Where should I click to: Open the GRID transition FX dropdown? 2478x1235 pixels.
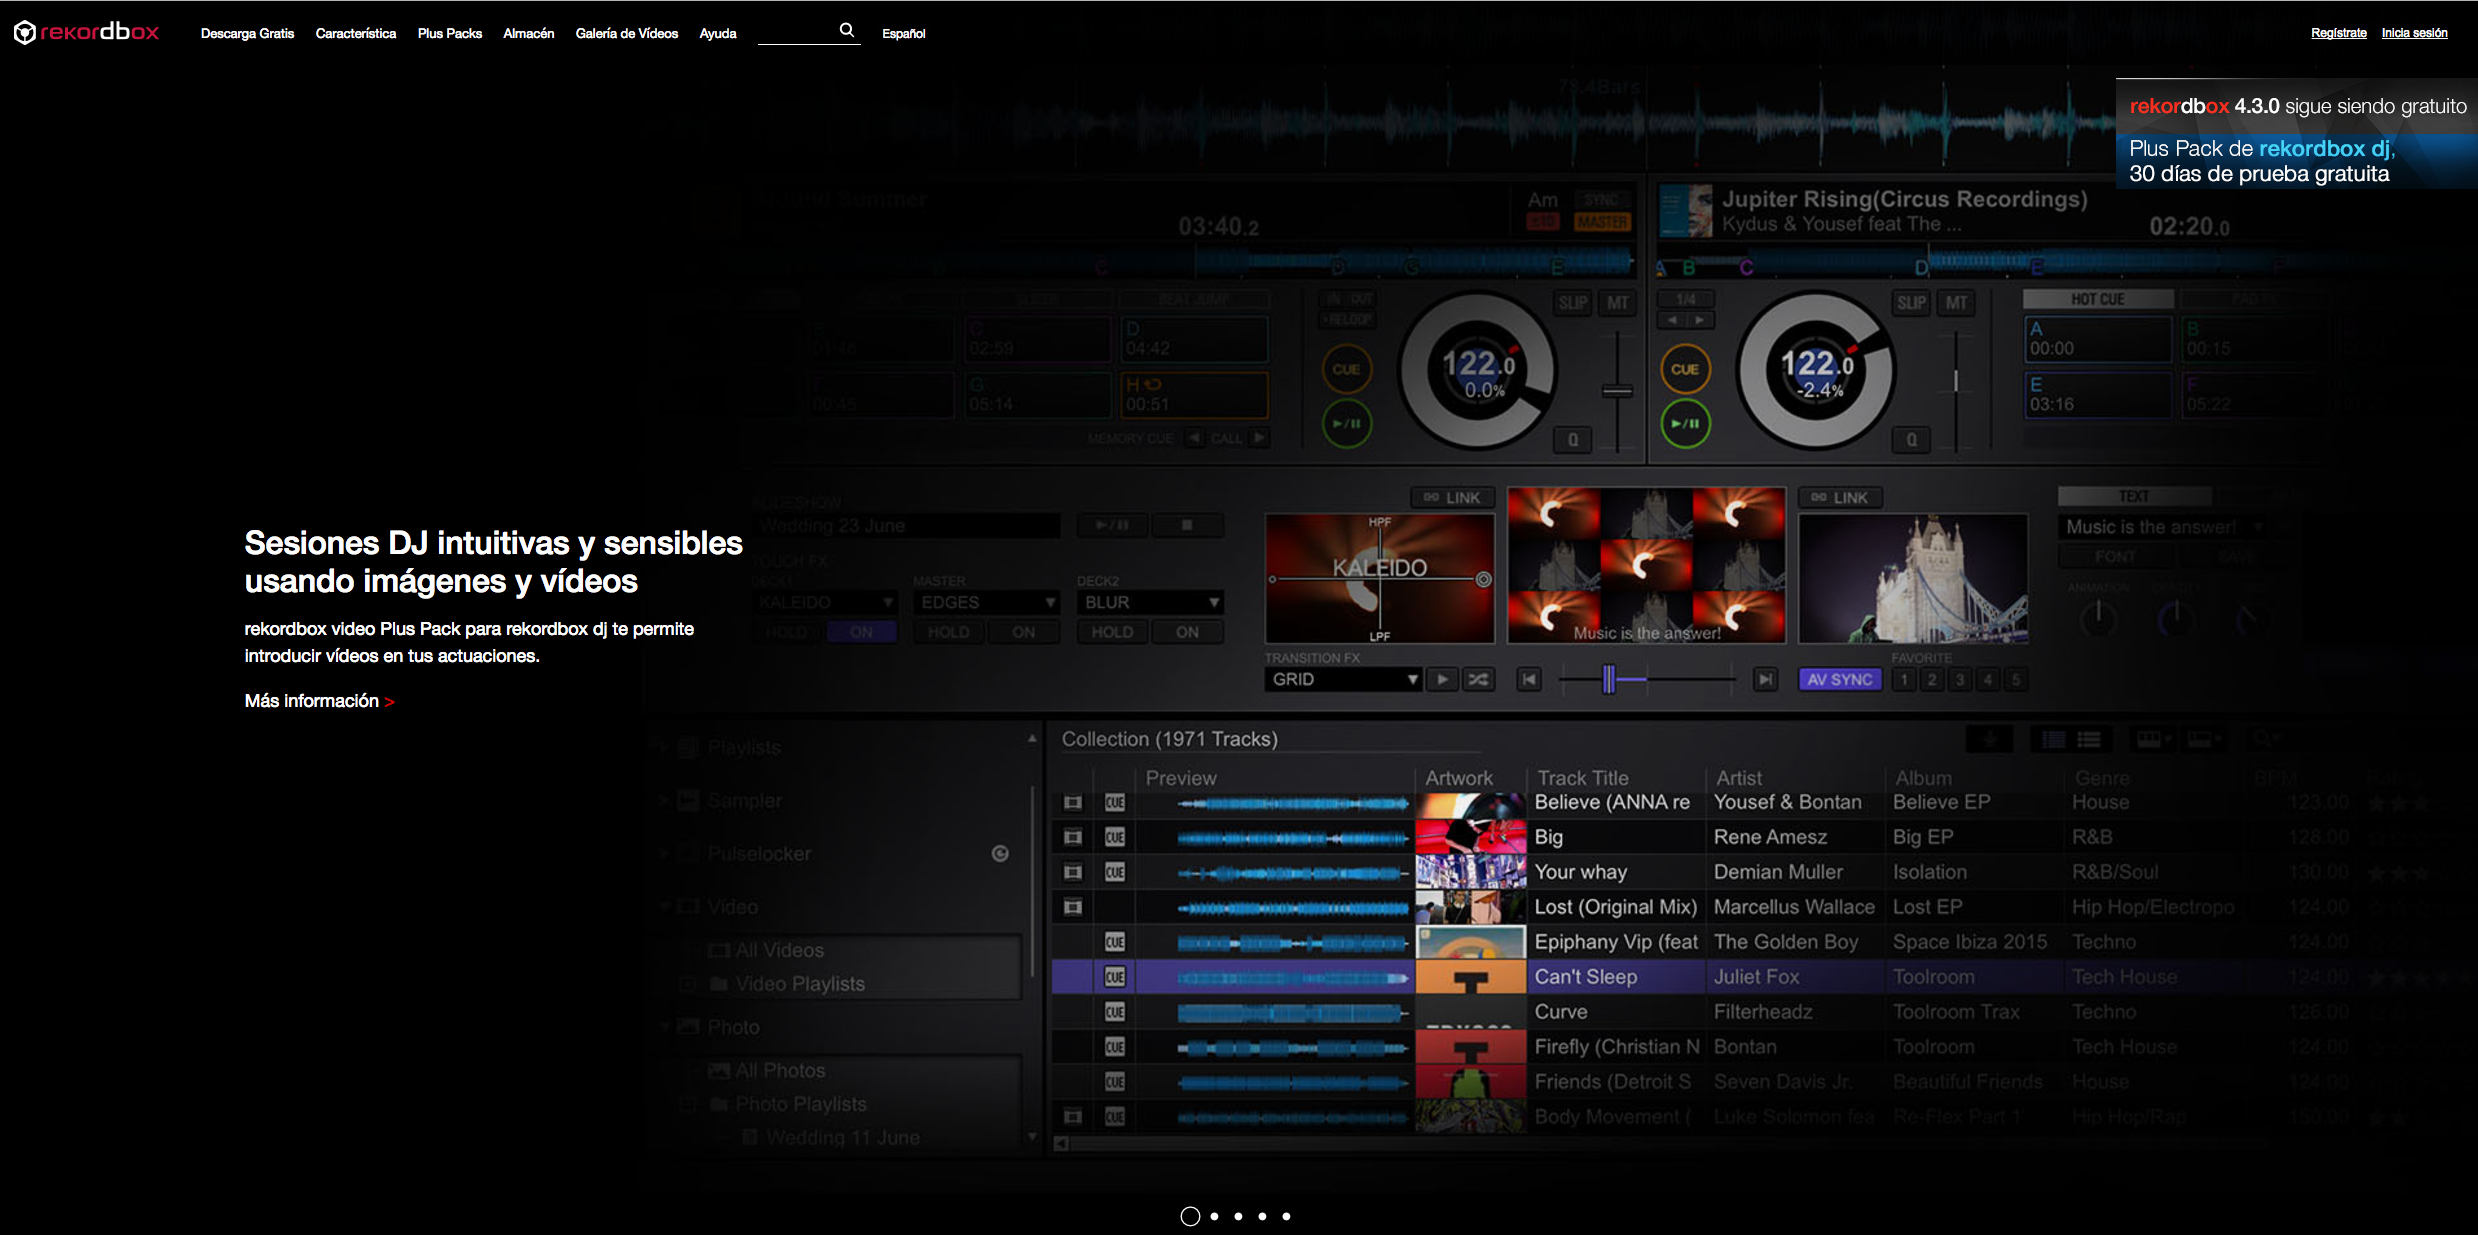(x=1343, y=680)
